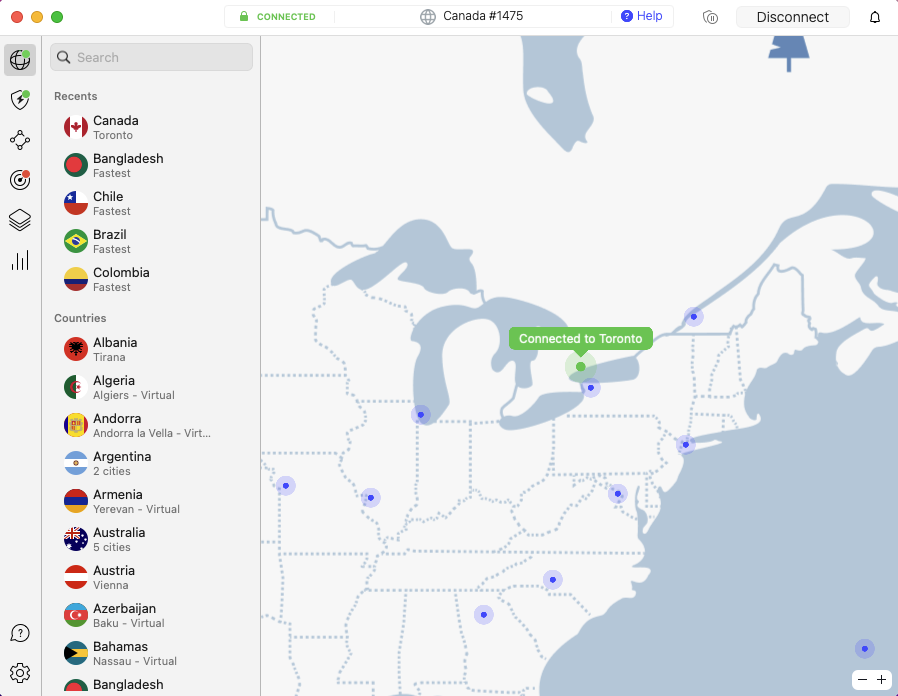Click the Andorra flag icon
The image size is (898, 696).
point(76,425)
